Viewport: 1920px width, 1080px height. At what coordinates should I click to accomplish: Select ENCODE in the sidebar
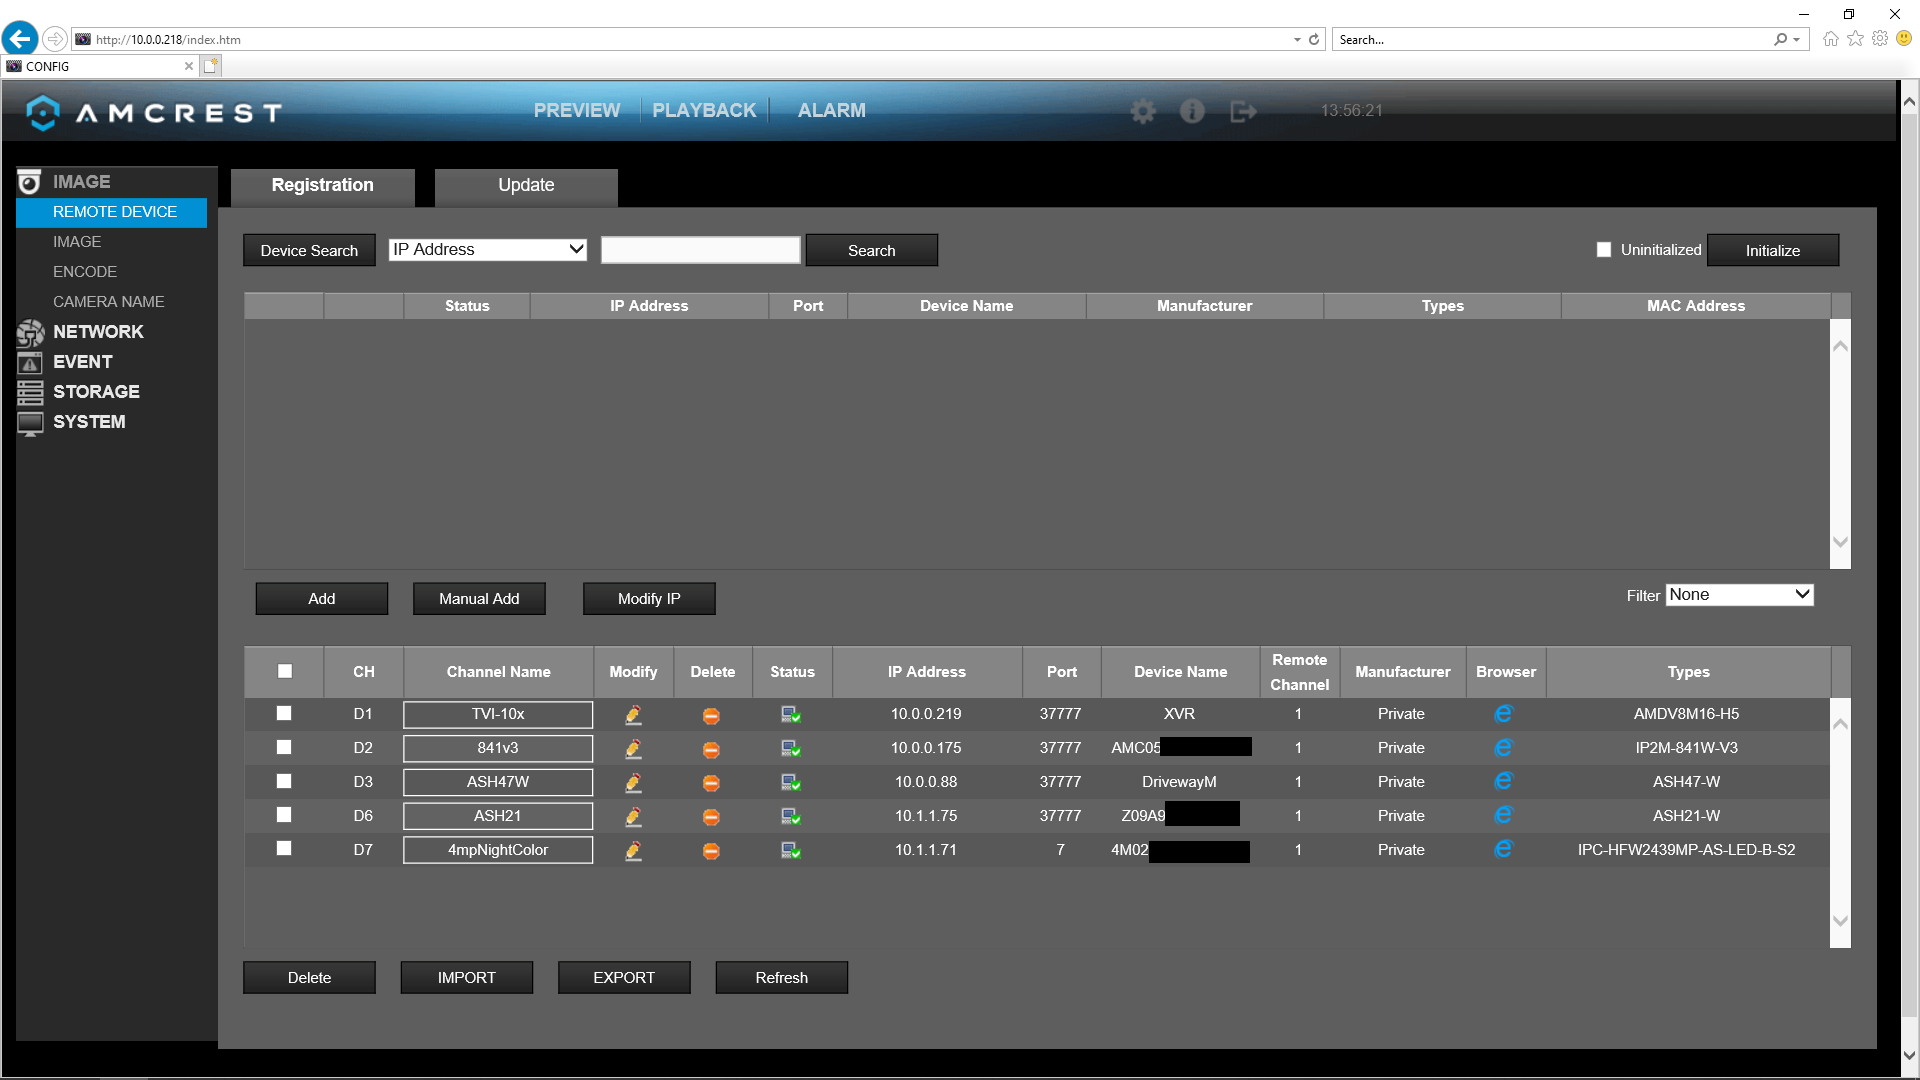click(85, 272)
